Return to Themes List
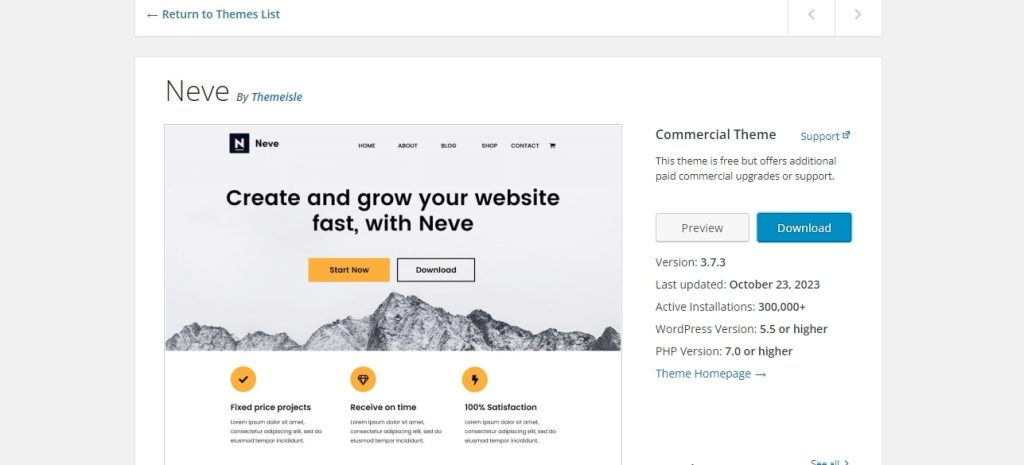The width and height of the screenshot is (1024, 465). pos(214,14)
